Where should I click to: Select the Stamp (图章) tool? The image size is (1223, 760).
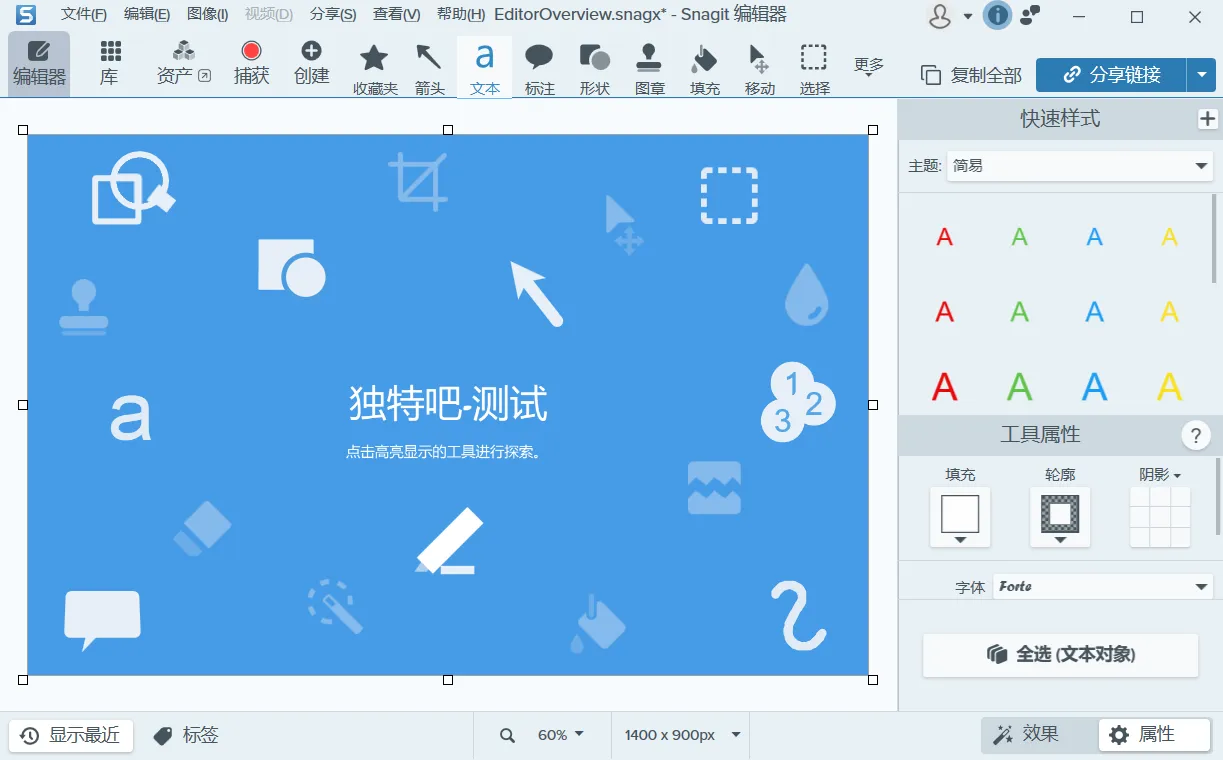coord(649,67)
